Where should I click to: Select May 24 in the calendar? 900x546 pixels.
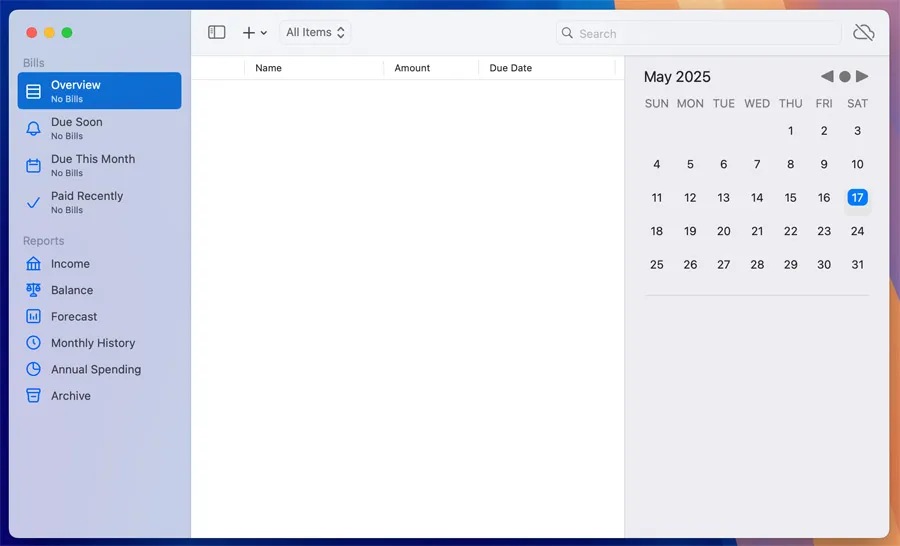click(x=857, y=231)
